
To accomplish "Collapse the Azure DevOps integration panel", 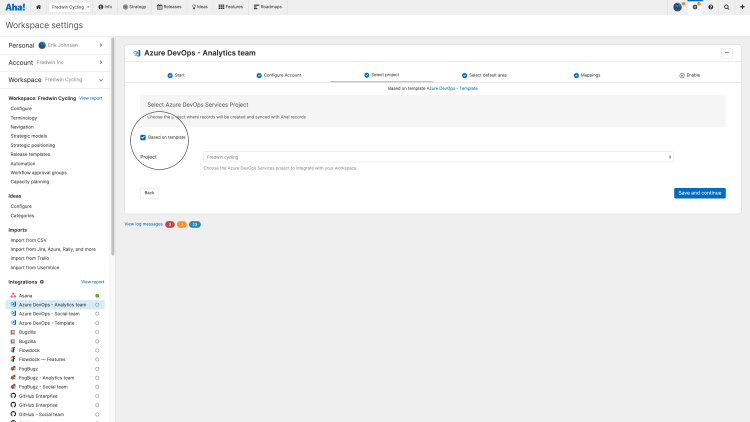I will click(727, 53).
